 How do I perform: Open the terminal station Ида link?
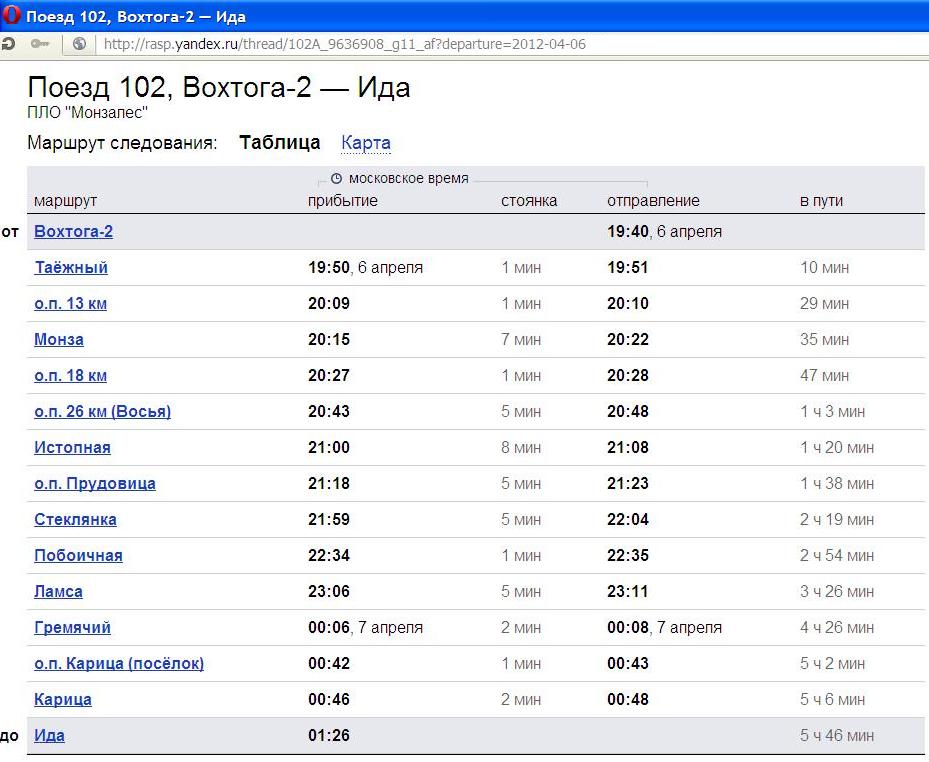(49, 736)
